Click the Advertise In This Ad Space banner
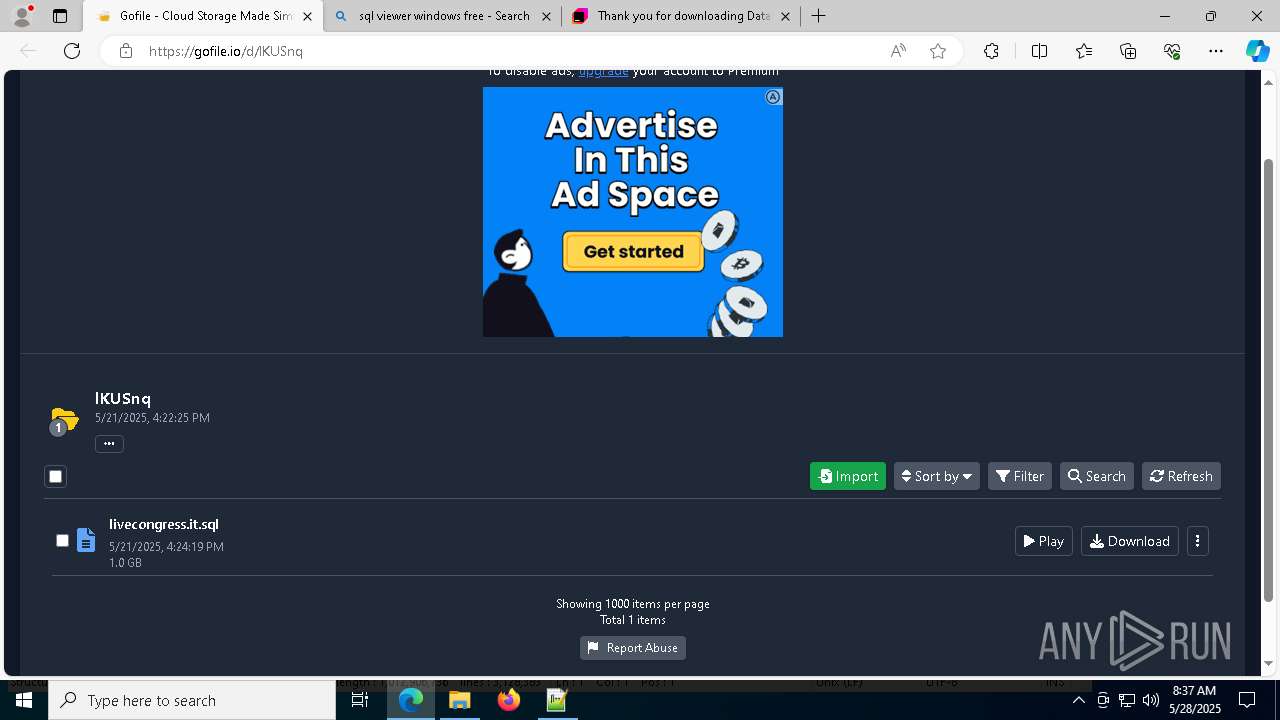The image size is (1280, 720). [633, 212]
